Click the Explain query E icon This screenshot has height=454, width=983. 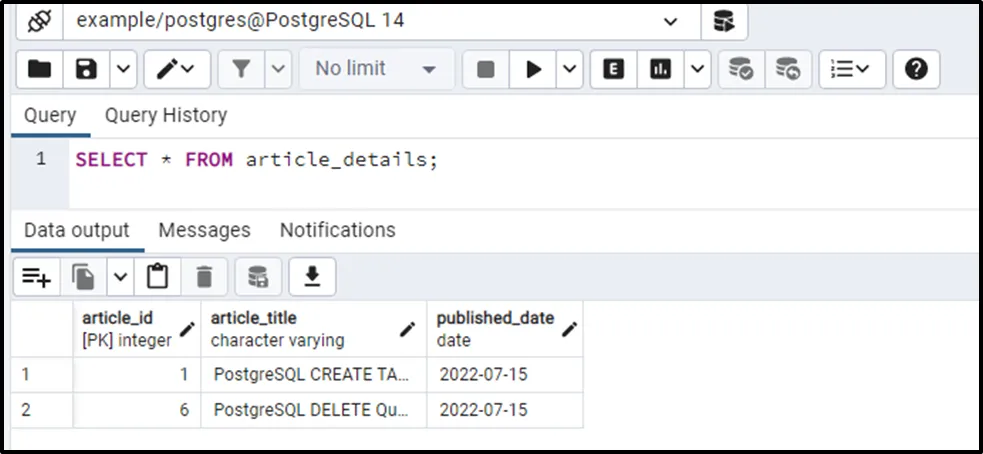[614, 69]
